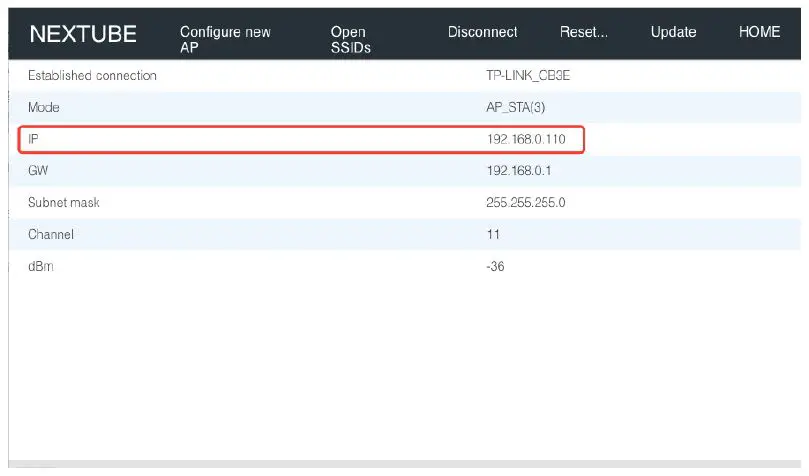Select channel value 11
This screenshot has width=809, height=476.
pos(493,235)
